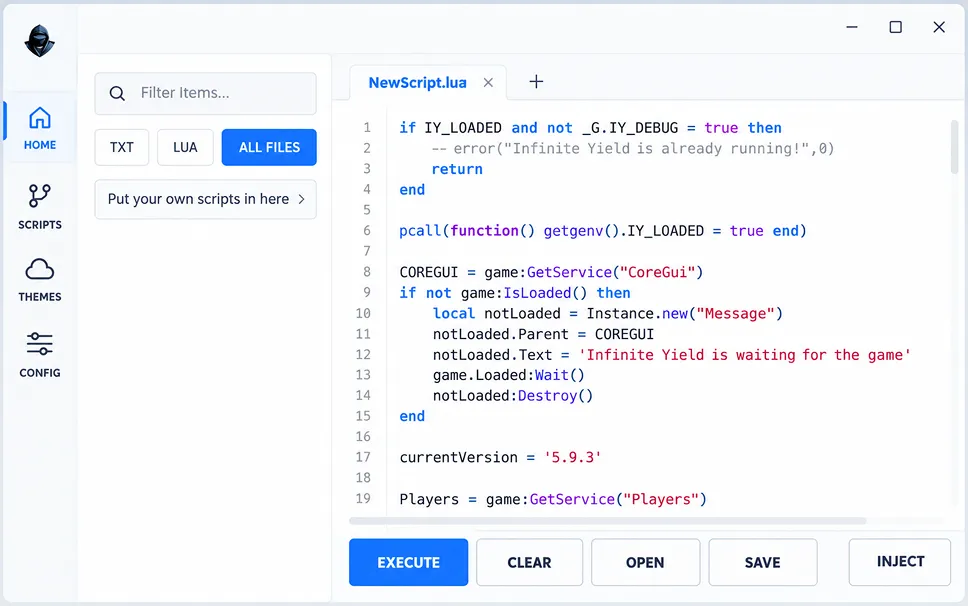Click the 'end' keyword on line 15

click(412, 416)
